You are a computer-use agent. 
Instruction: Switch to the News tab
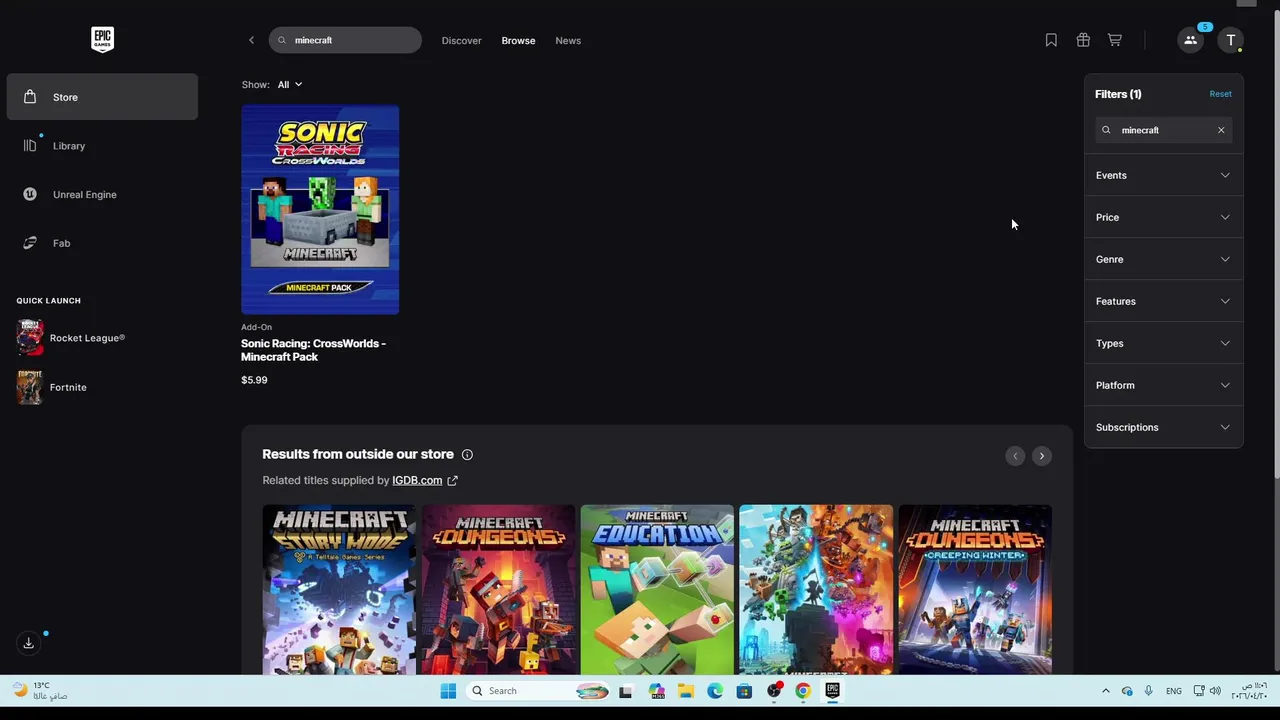pyautogui.click(x=568, y=41)
